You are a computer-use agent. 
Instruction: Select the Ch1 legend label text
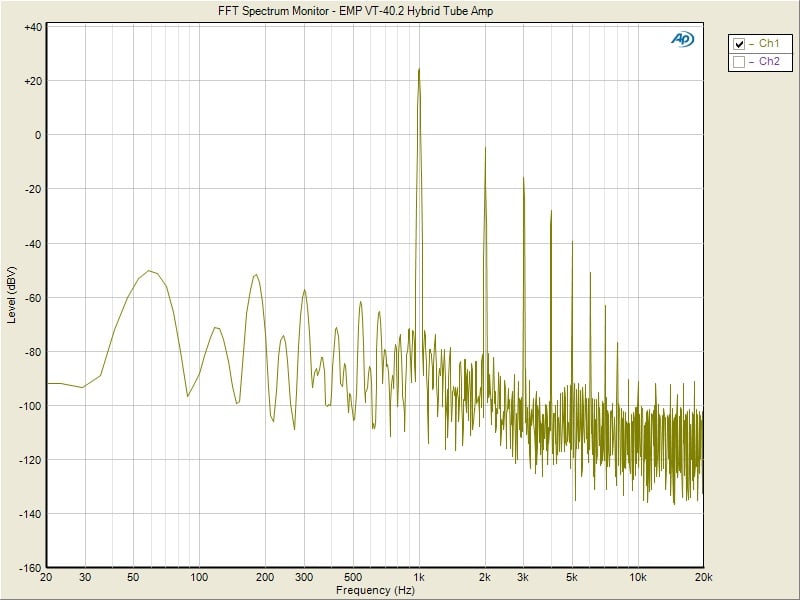pyautogui.click(x=769, y=44)
